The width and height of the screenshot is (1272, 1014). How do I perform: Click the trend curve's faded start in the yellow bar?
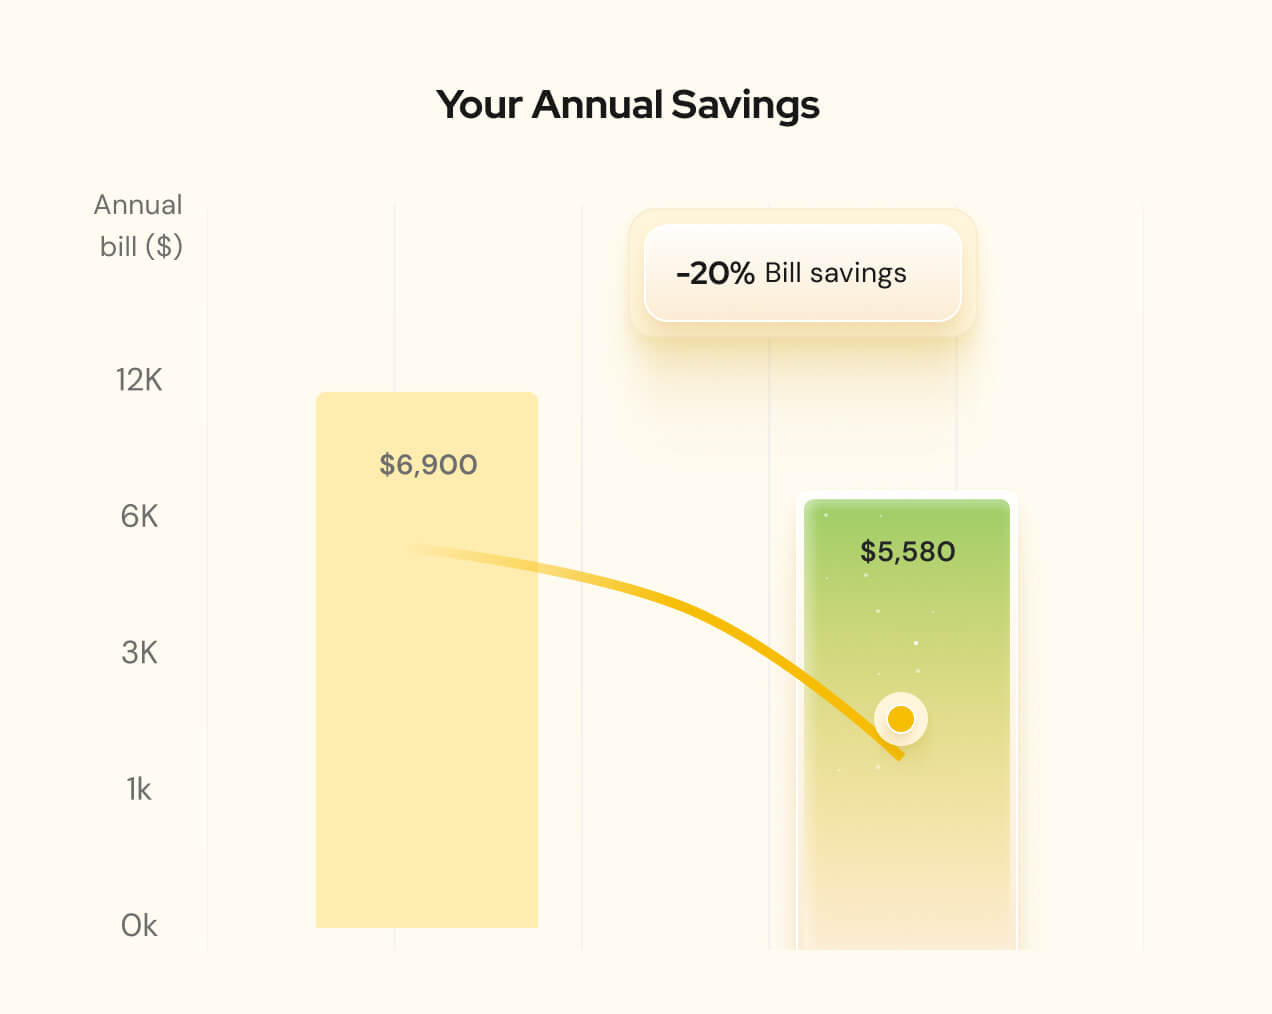(440, 552)
